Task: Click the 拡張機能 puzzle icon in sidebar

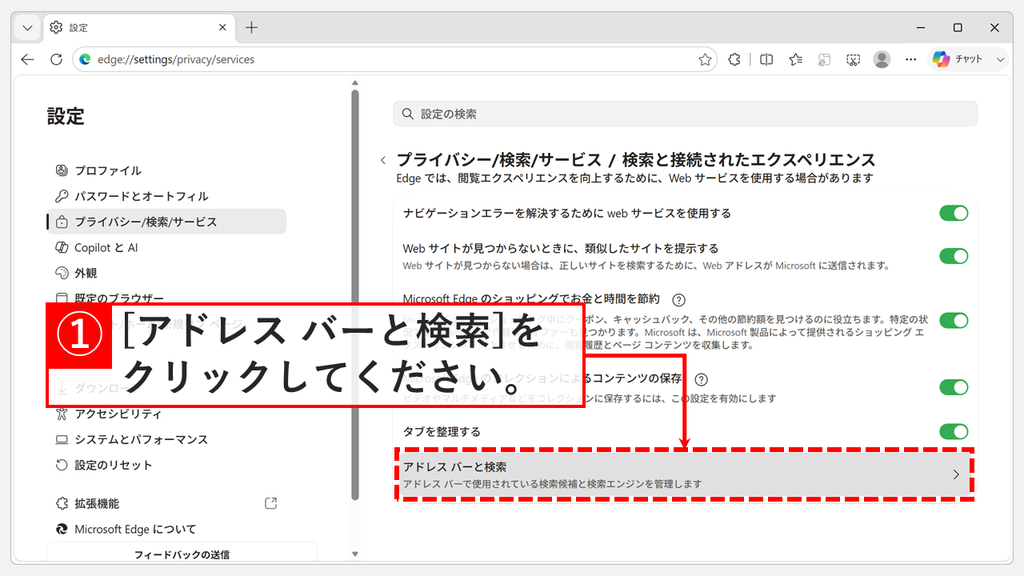Action: tap(61, 504)
